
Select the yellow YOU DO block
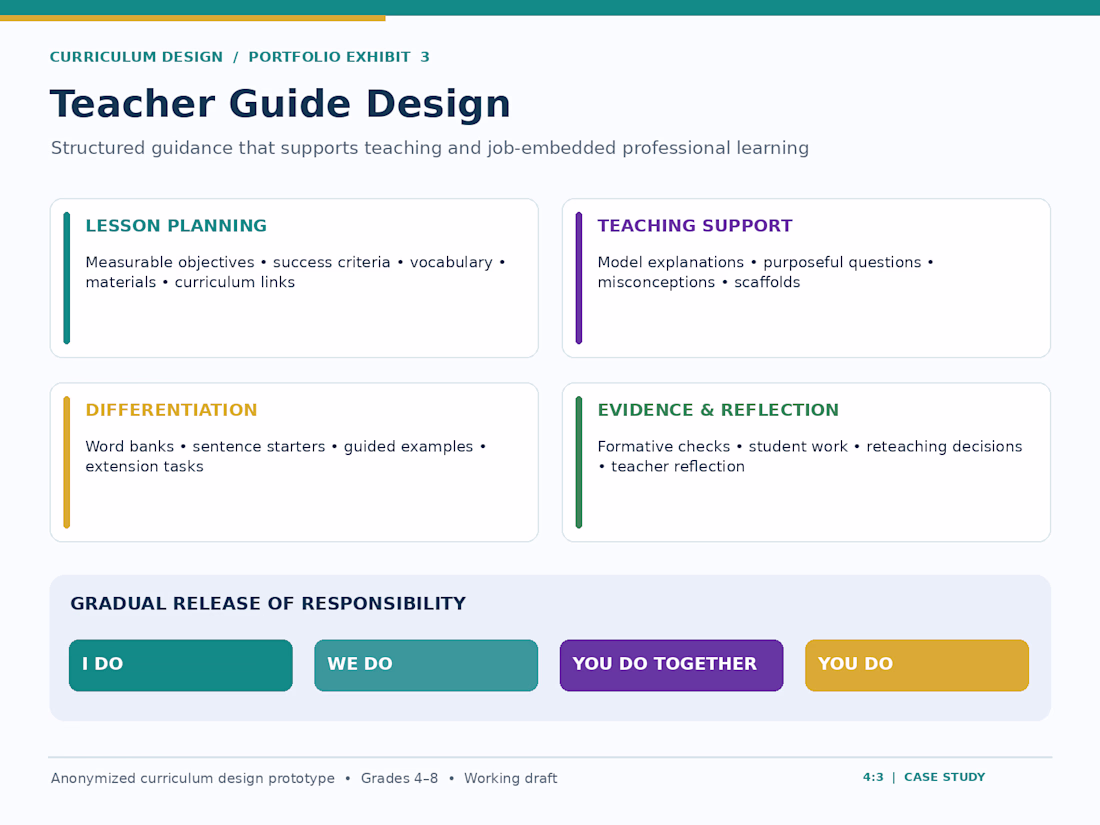[x=917, y=665]
